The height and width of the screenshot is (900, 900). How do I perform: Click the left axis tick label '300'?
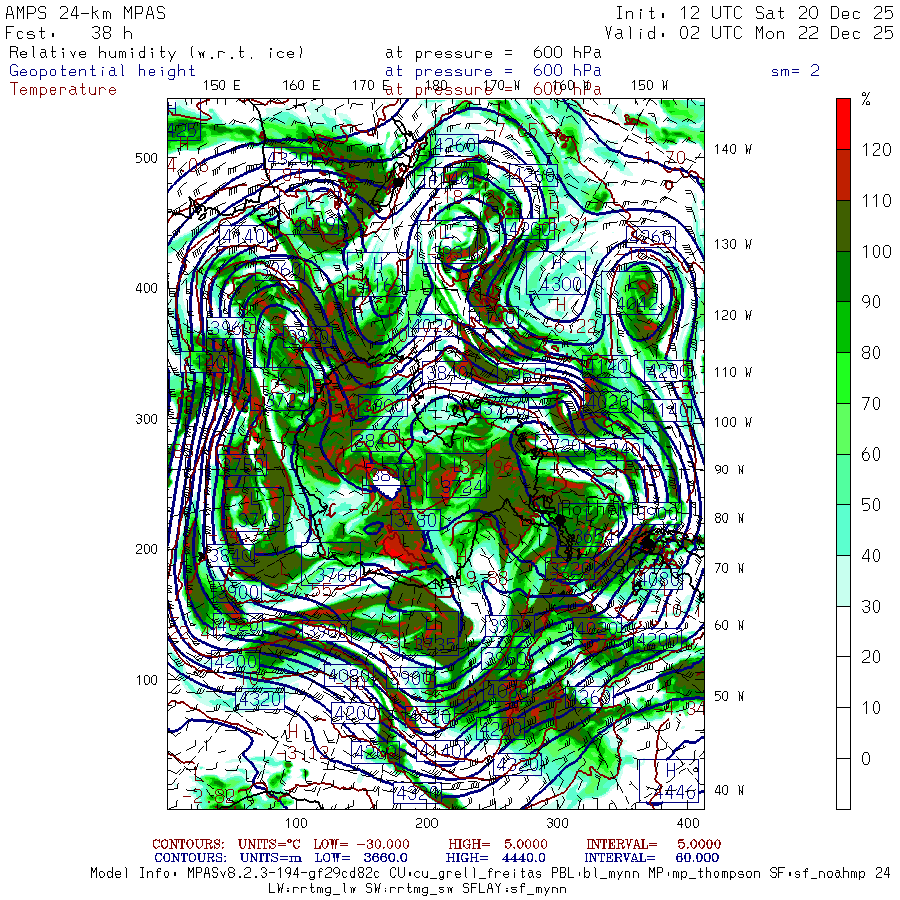point(146,419)
